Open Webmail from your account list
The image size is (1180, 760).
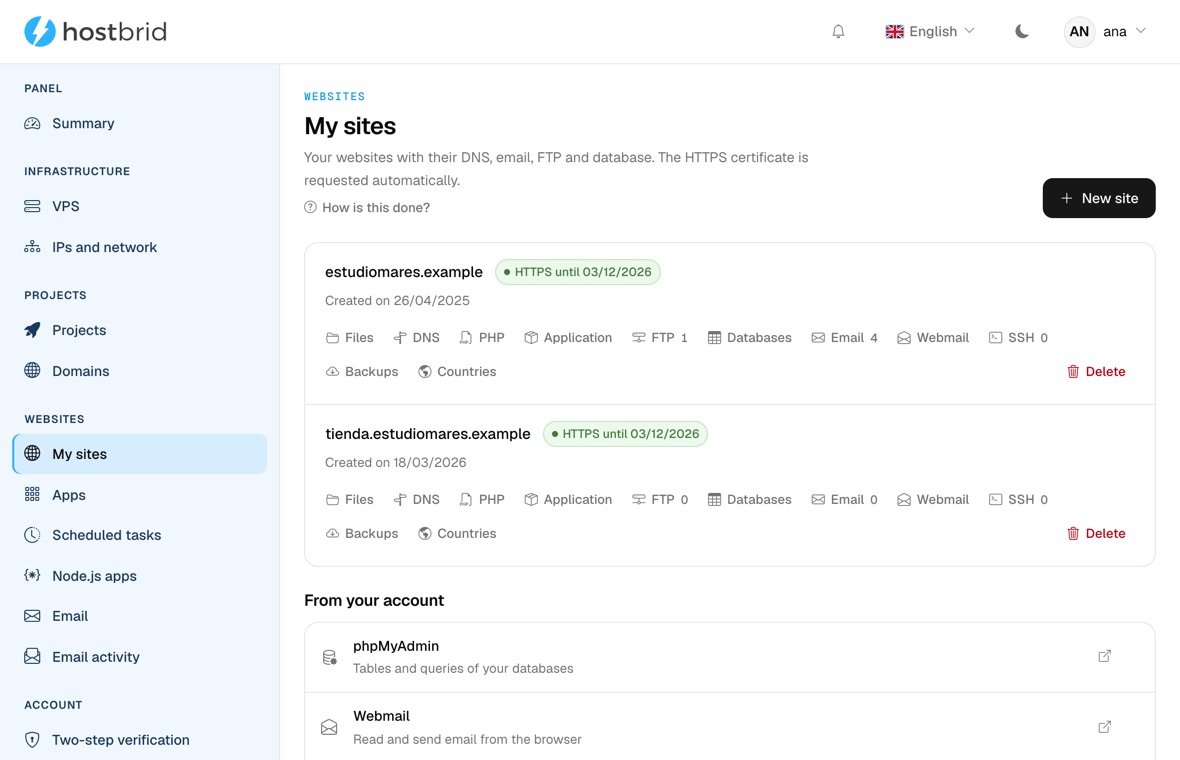pos(729,727)
